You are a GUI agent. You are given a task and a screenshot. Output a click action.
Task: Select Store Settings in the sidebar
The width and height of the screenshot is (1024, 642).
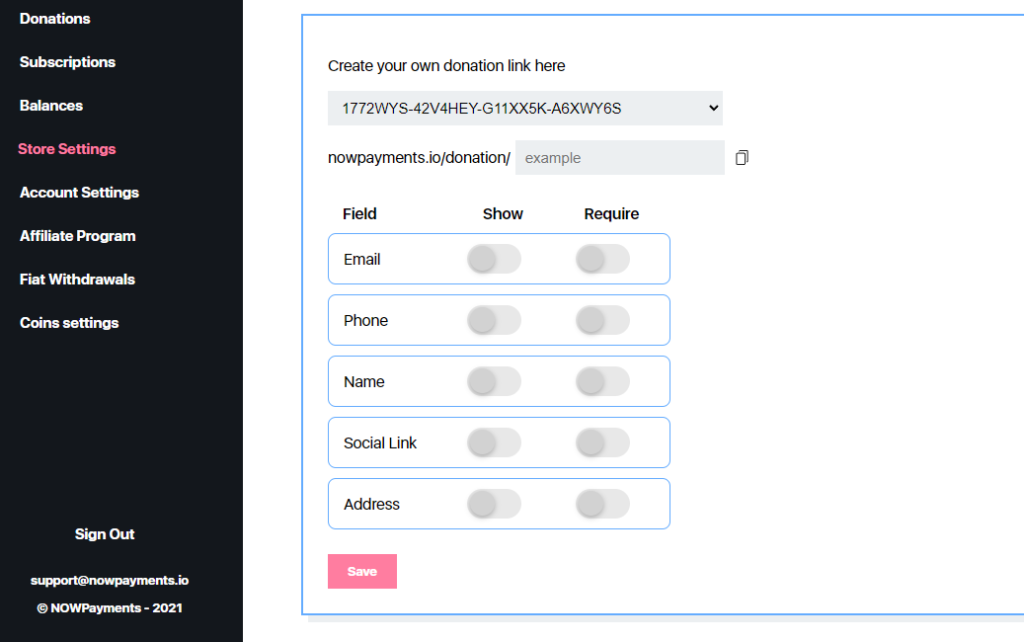67,149
